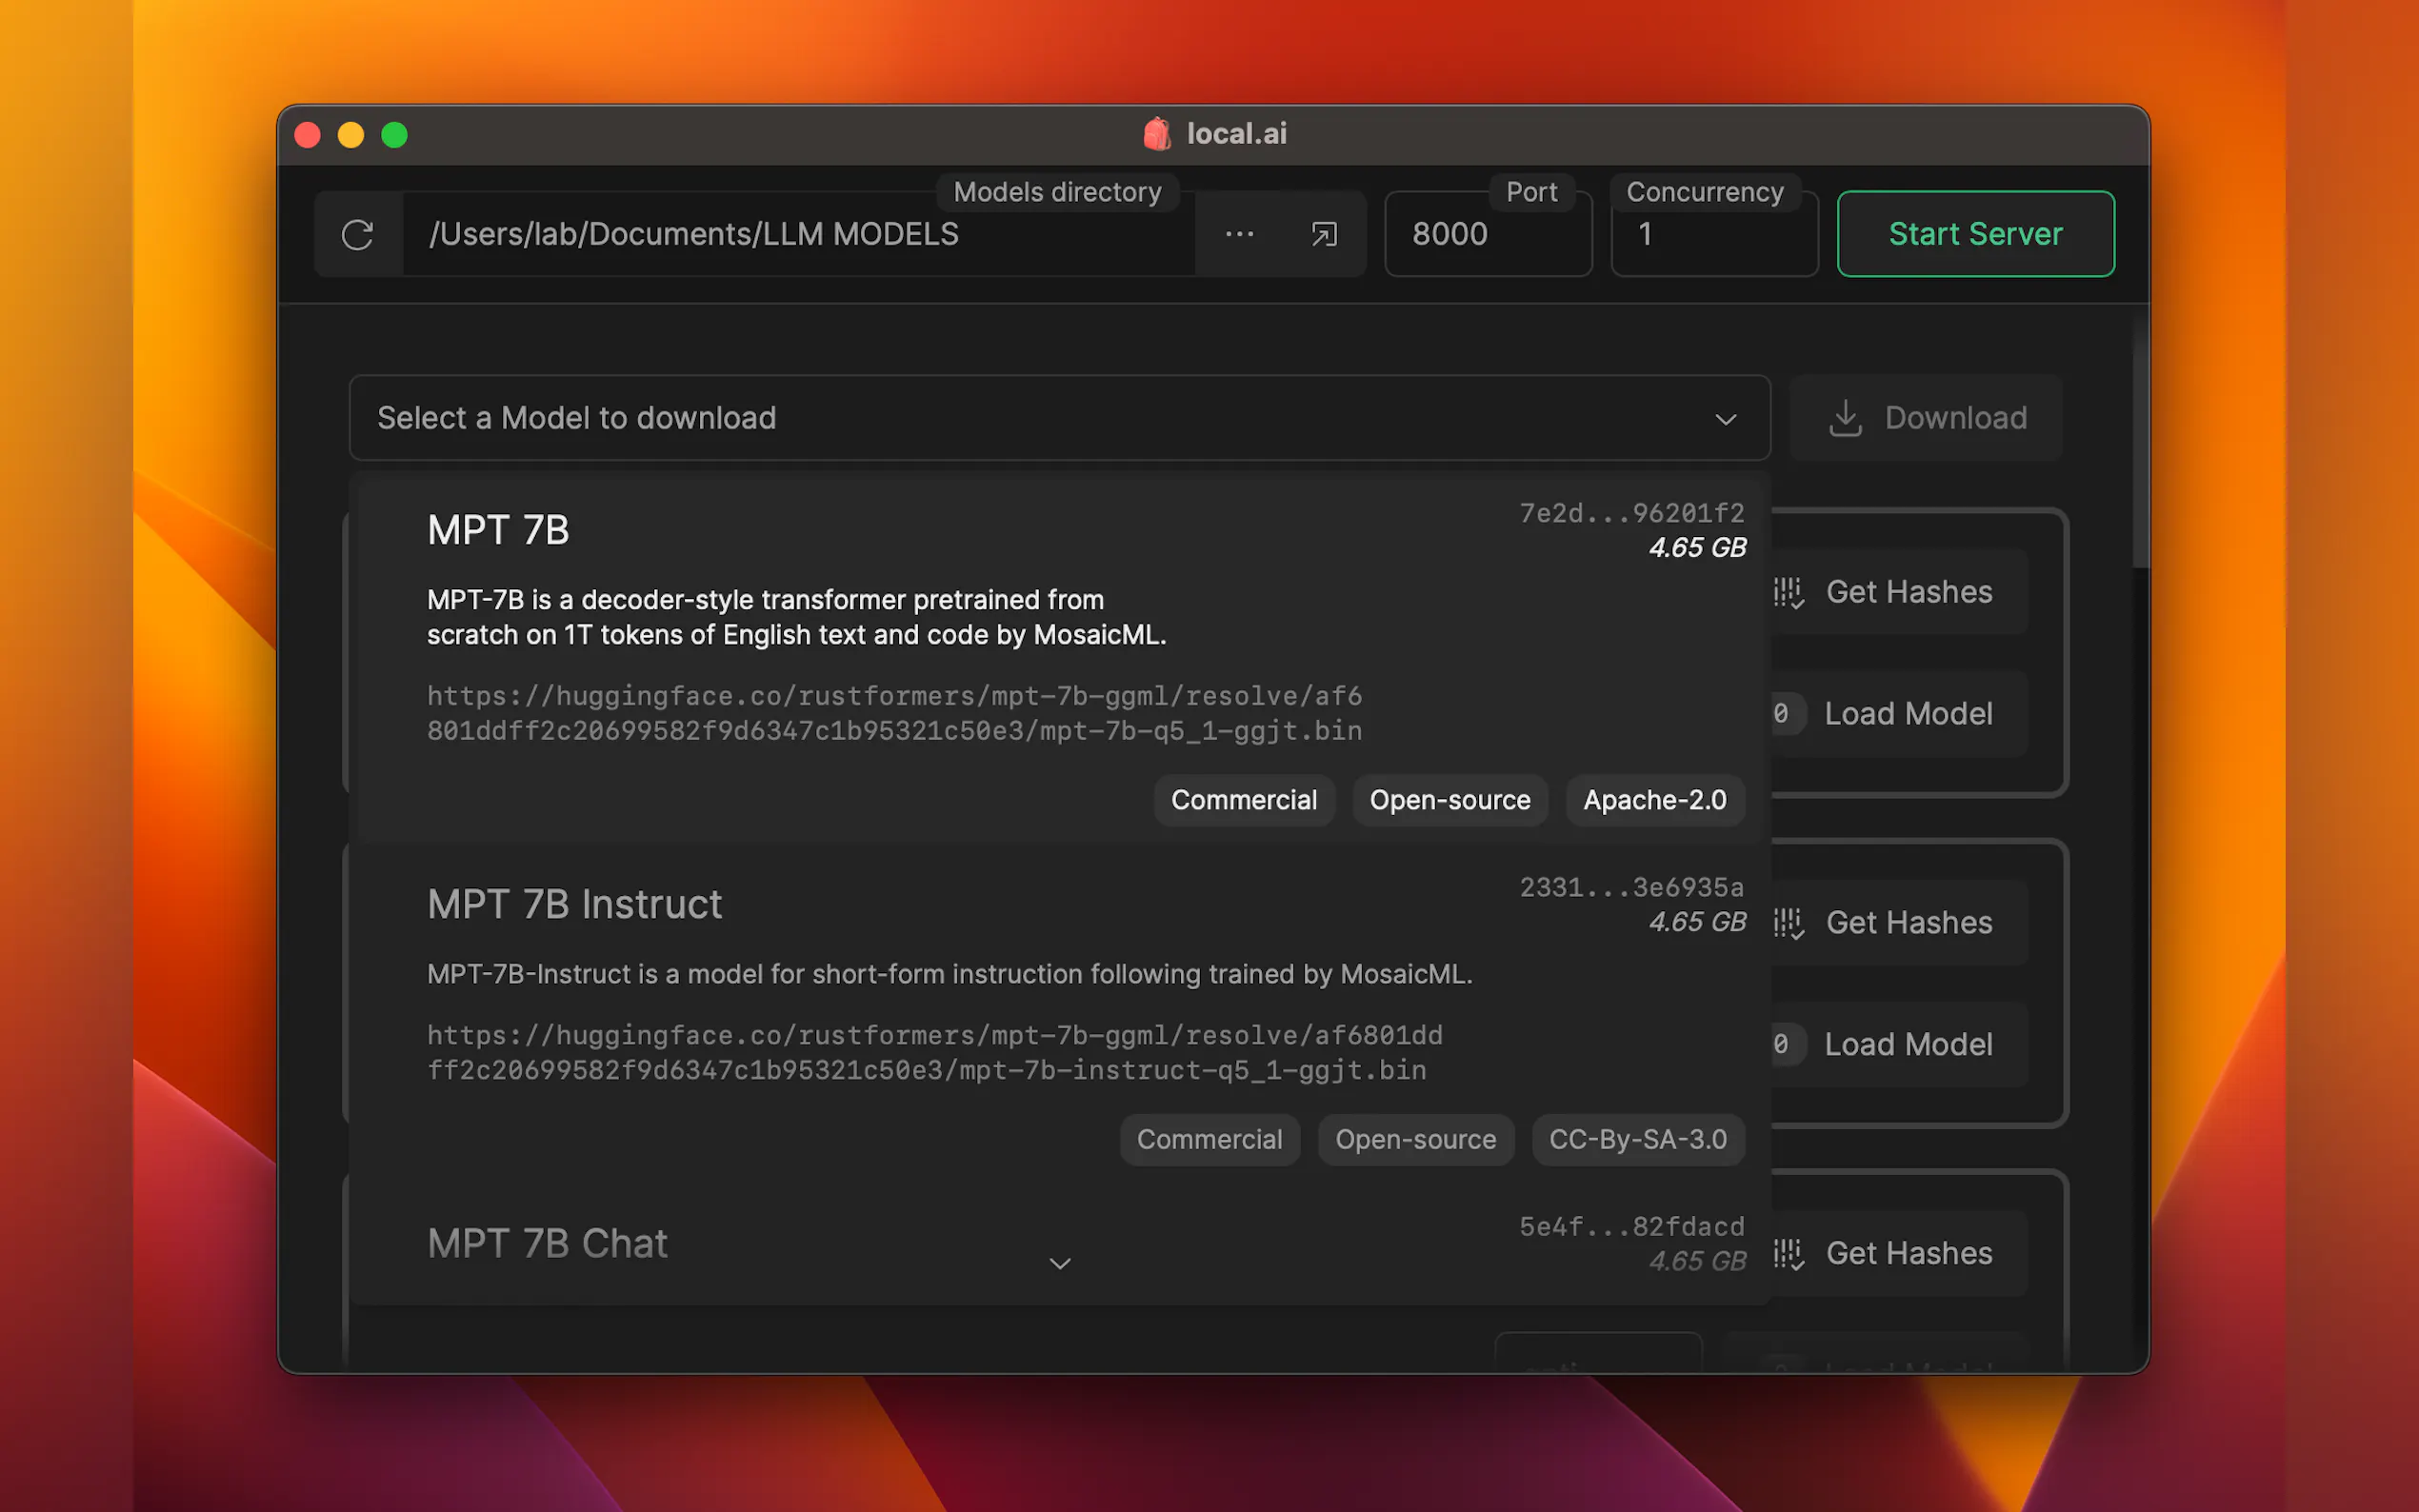Click the green full-screen window button
The height and width of the screenshot is (1512, 2419).
coord(395,135)
